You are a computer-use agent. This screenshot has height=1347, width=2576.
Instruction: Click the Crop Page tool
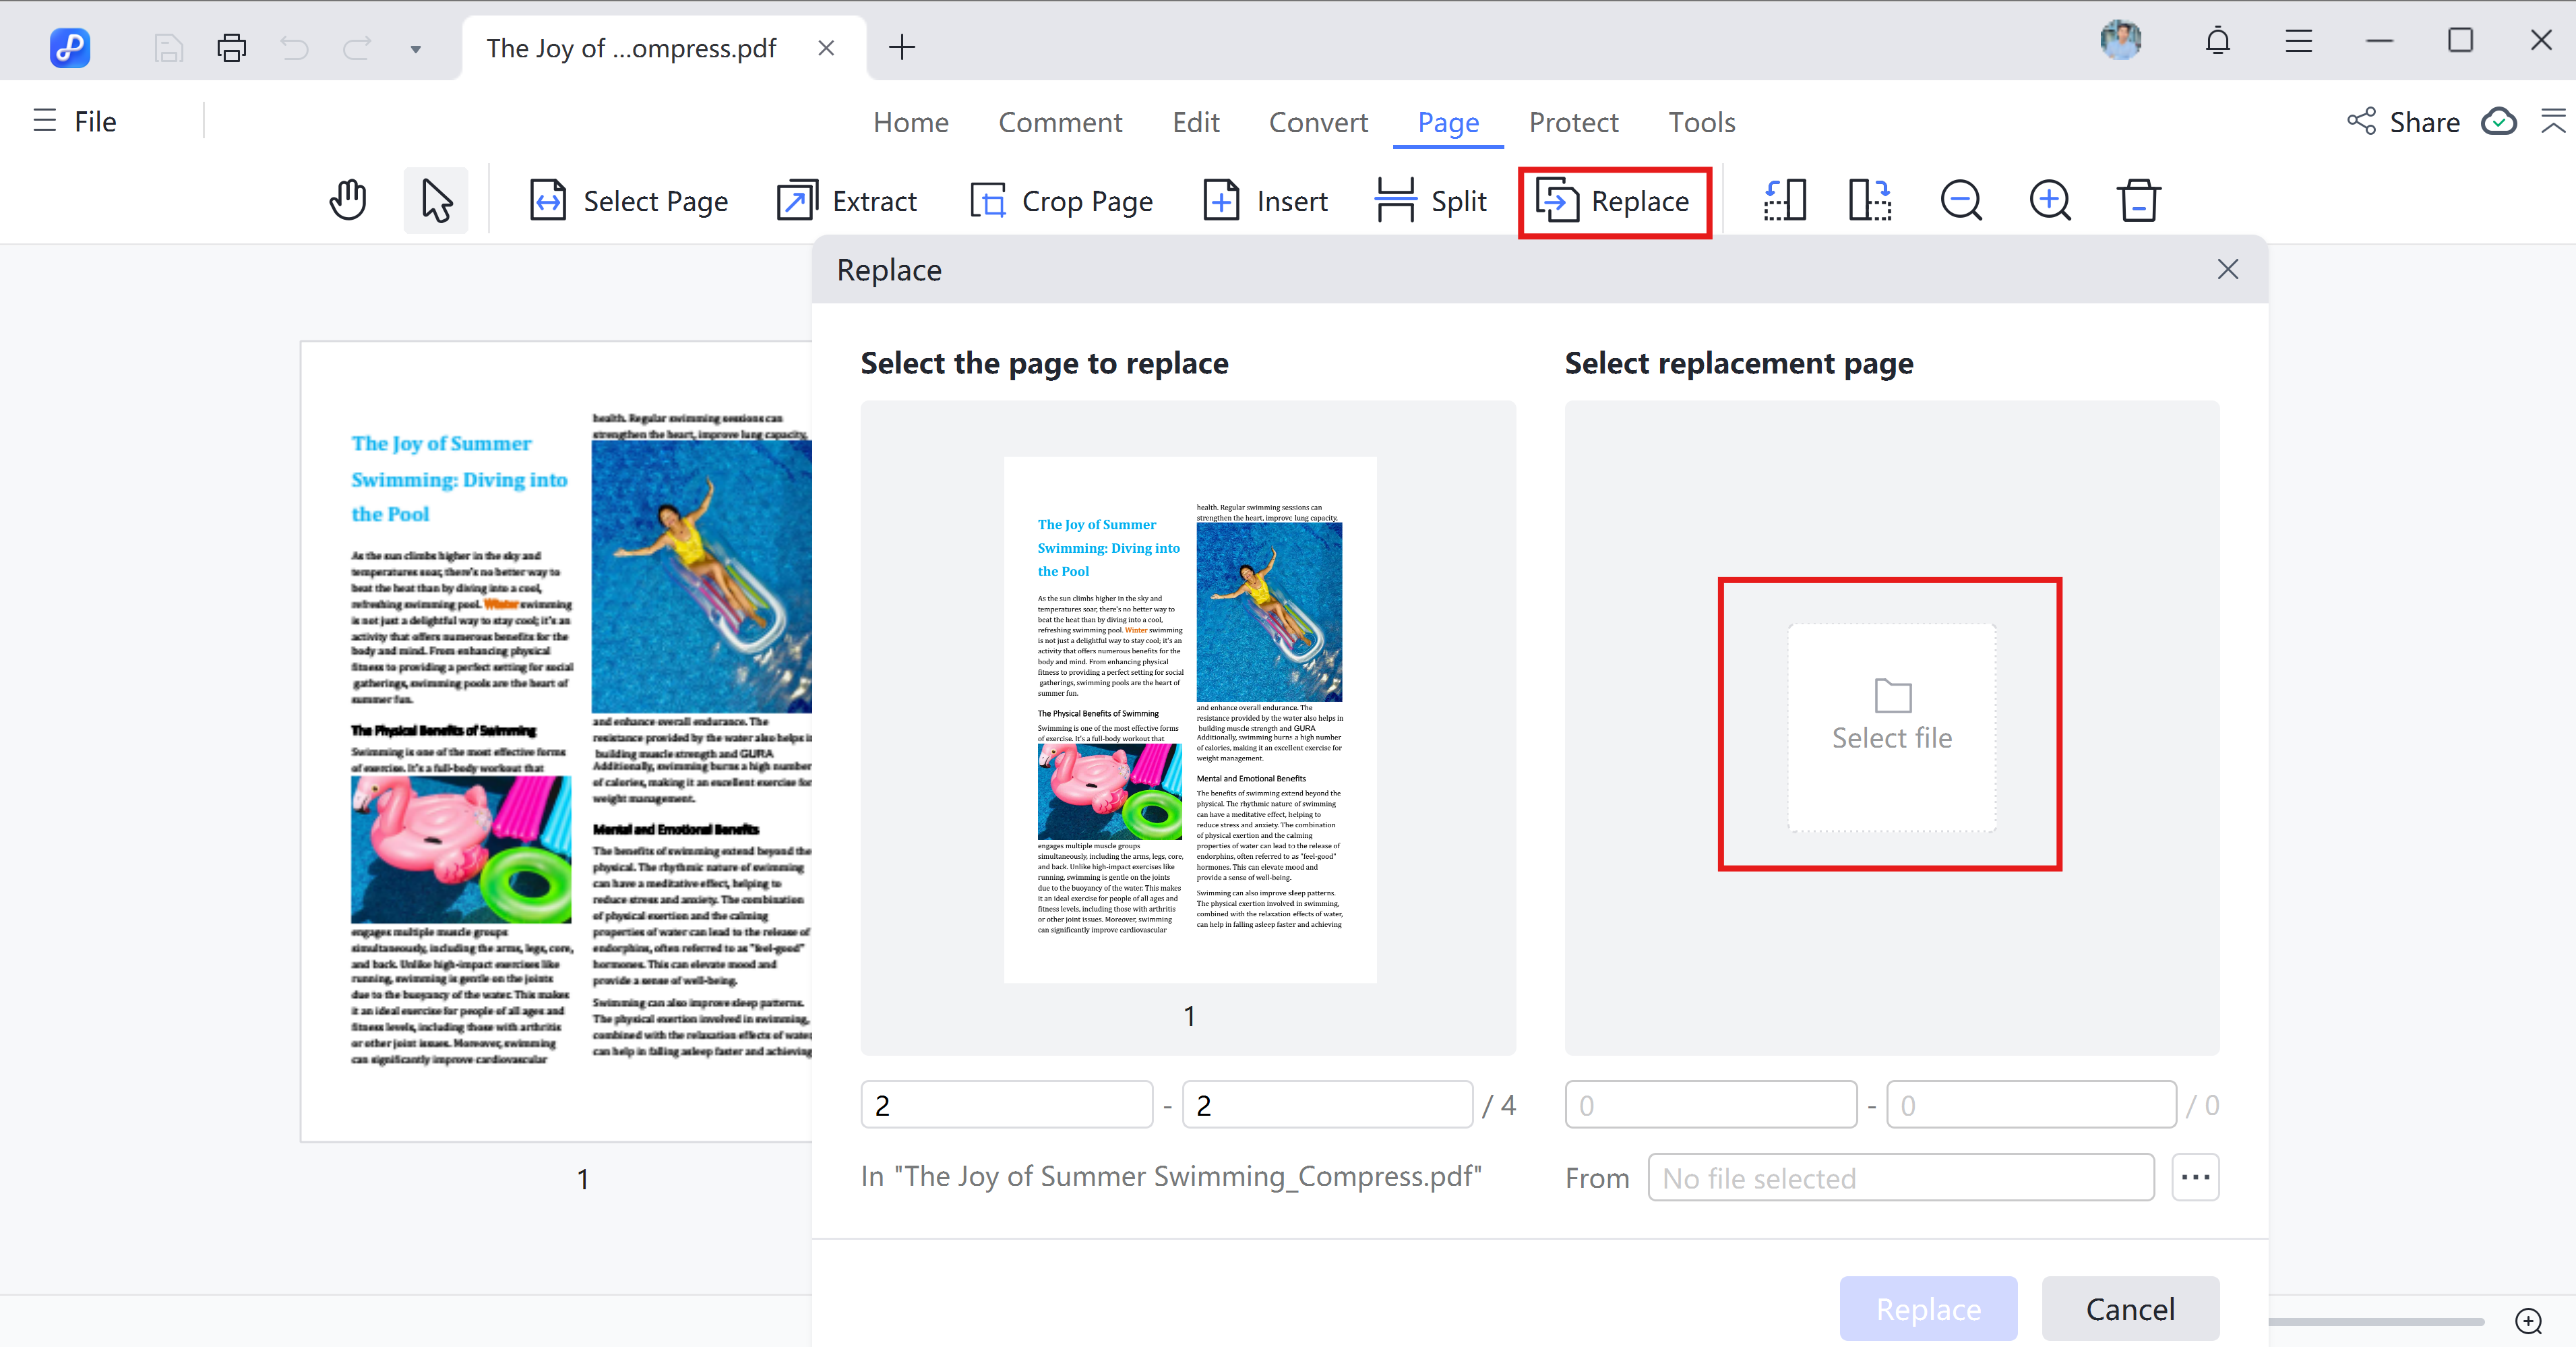pos(1061,201)
